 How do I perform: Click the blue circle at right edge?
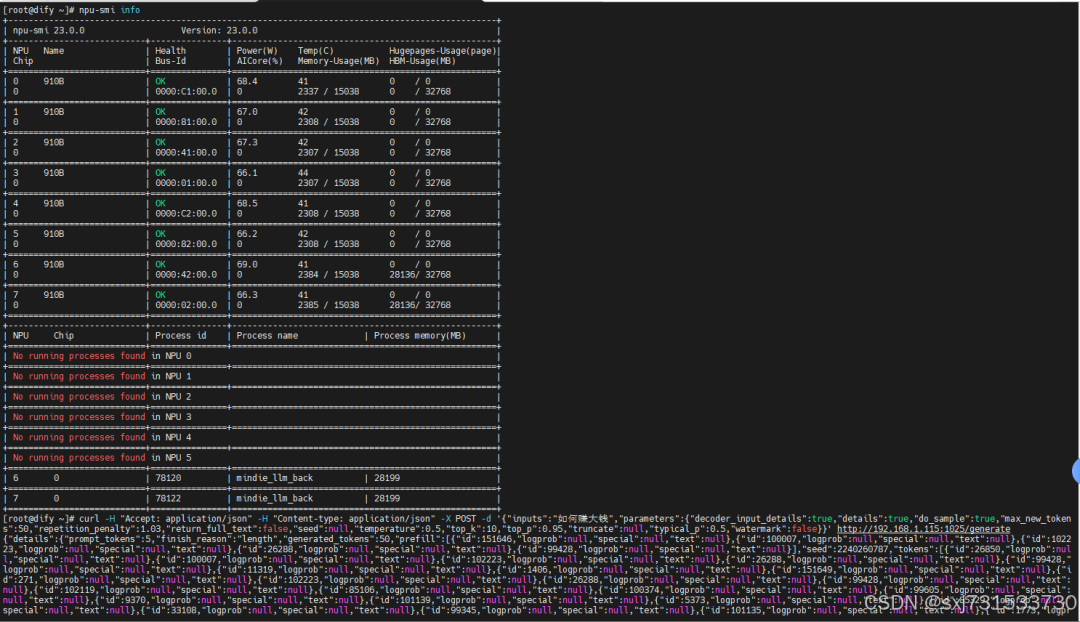pyautogui.click(x=1075, y=471)
